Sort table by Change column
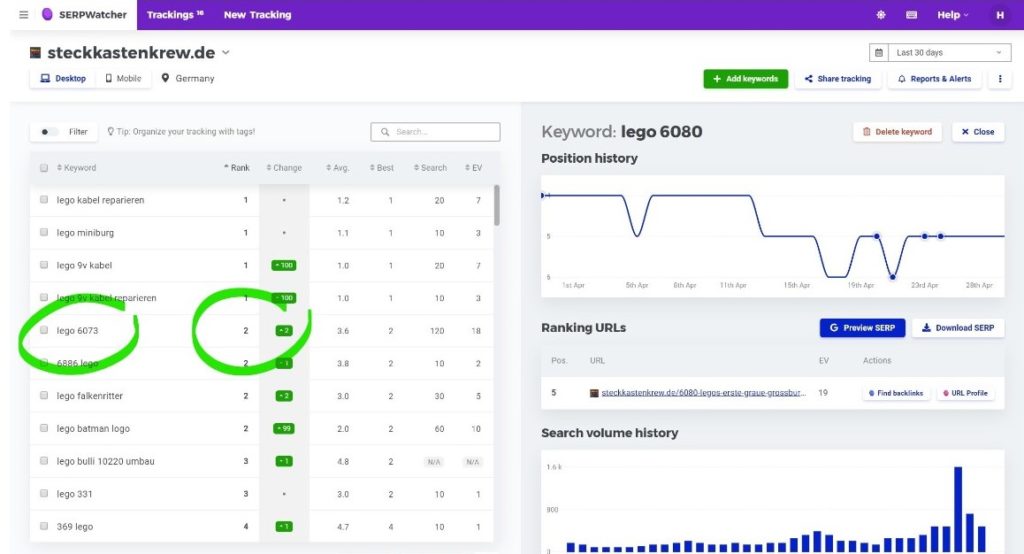 coord(284,168)
